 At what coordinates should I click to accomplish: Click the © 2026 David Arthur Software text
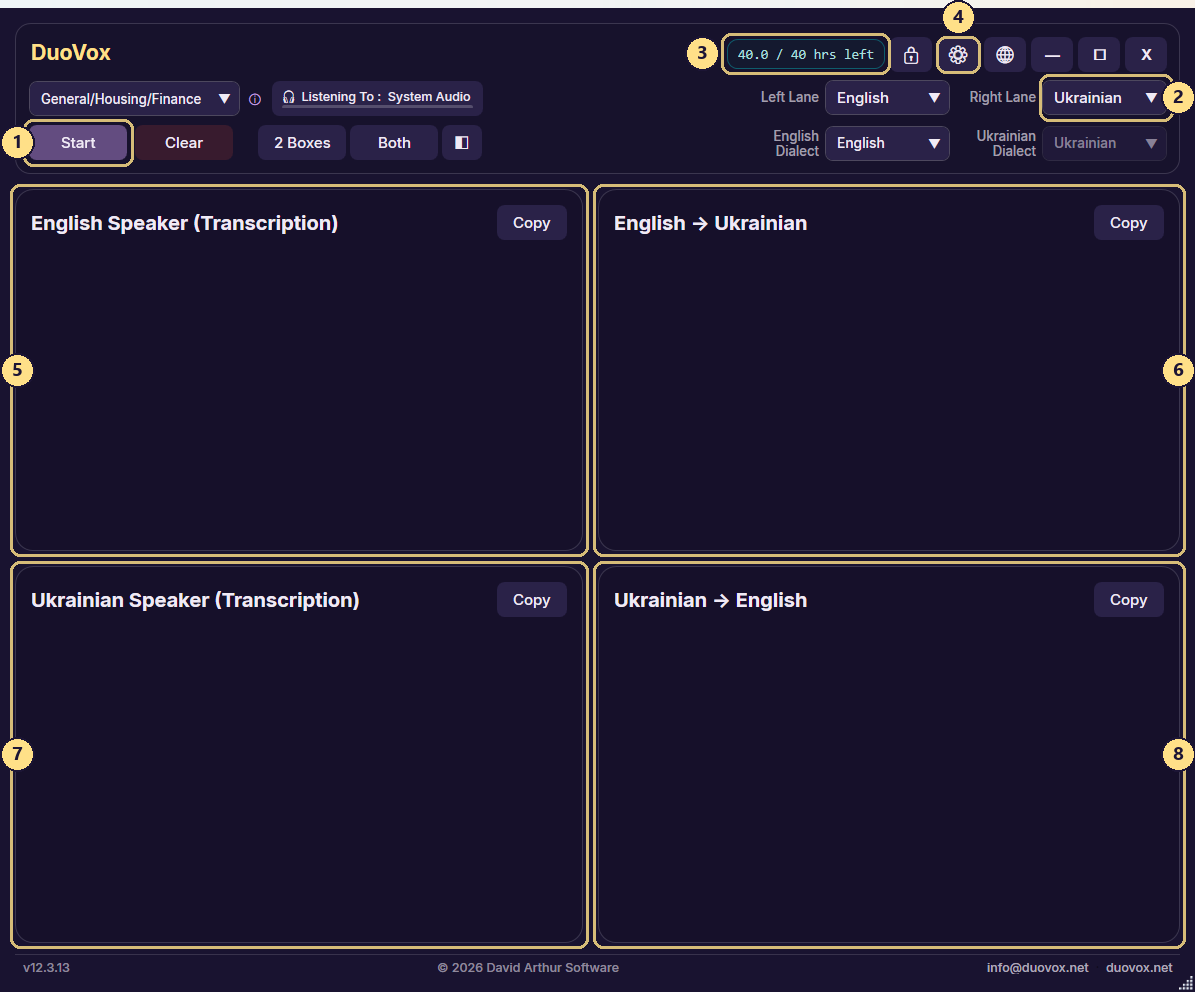528,968
